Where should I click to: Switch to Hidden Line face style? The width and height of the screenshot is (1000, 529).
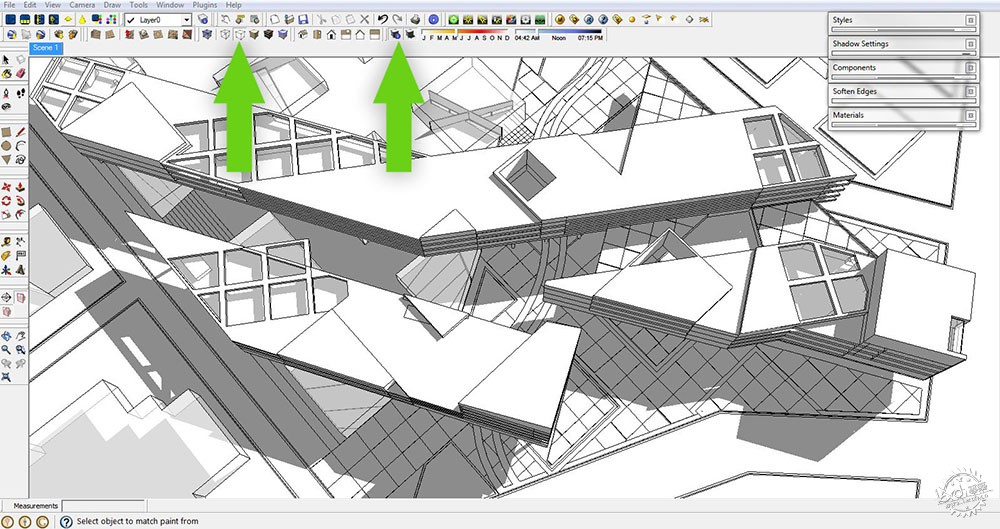pos(239,34)
